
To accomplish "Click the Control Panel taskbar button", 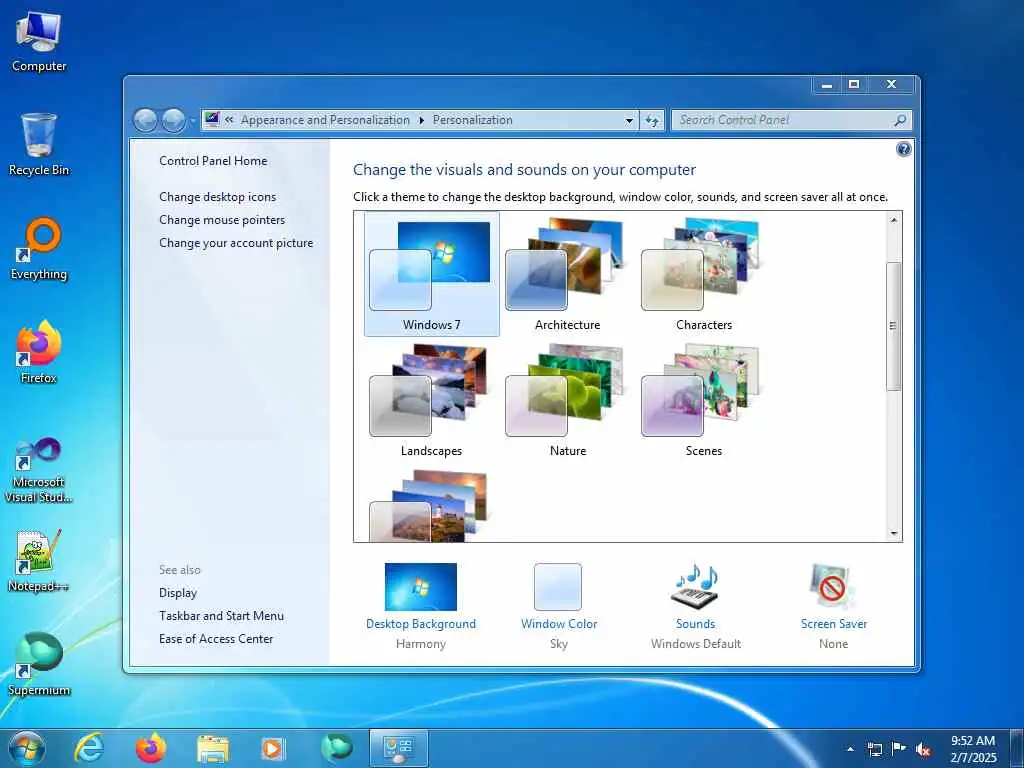I will pos(398,748).
